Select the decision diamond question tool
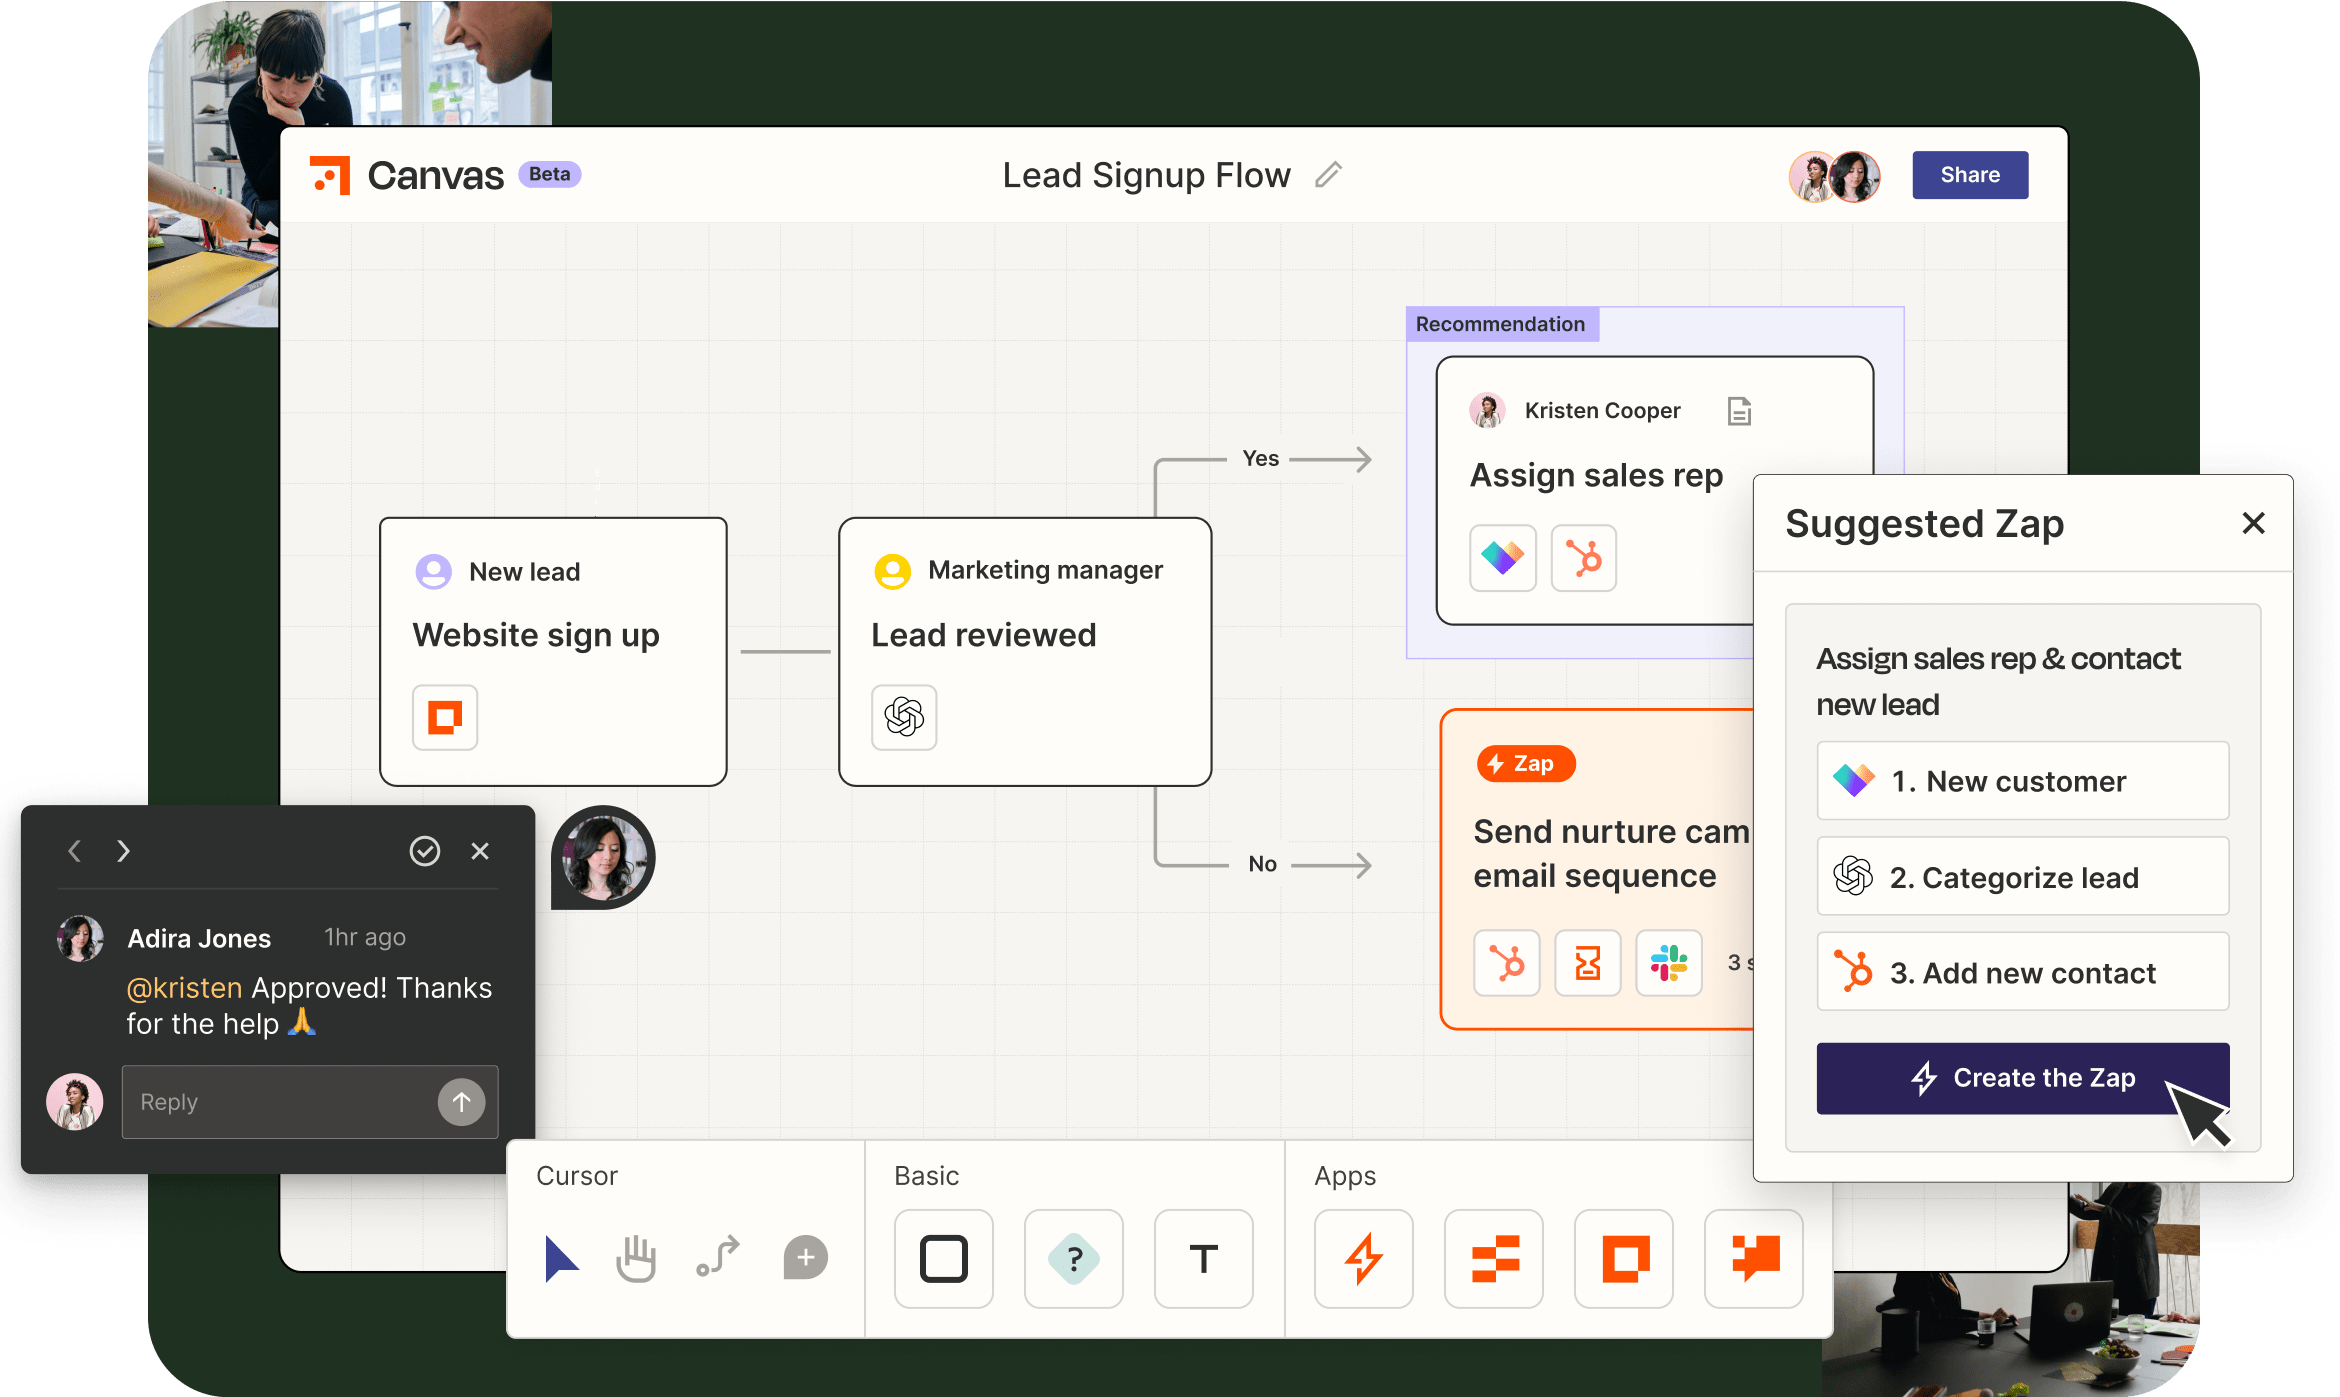 click(1073, 1259)
